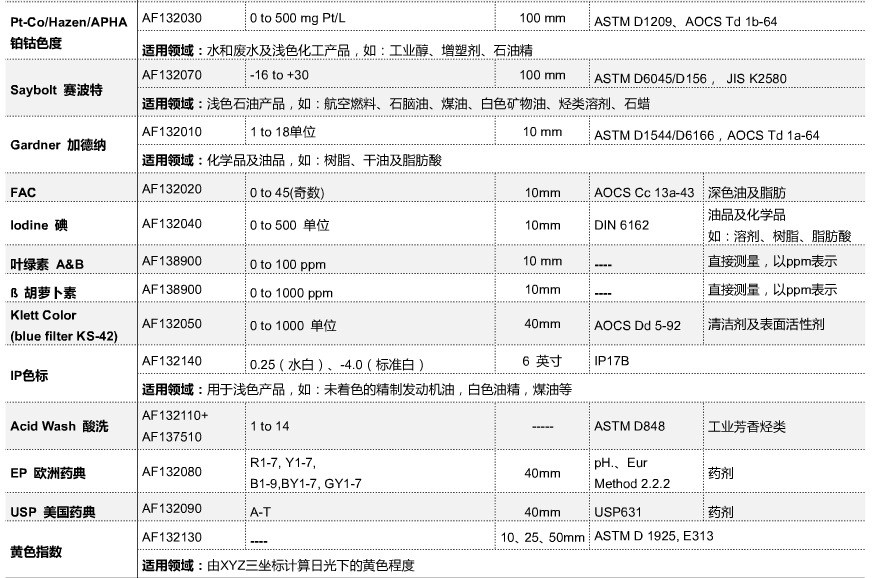Screen dimensions: 895x578
Task: Select the 水和废水及浅色化工产品 application line
Action: click(x=337, y=50)
